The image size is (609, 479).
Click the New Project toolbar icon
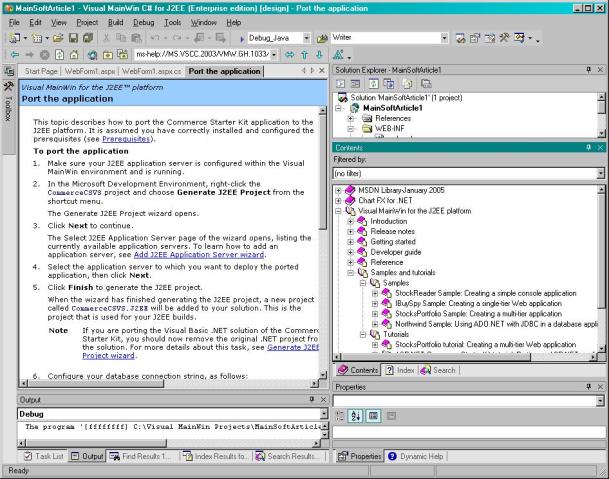pyautogui.click(x=15, y=38)
